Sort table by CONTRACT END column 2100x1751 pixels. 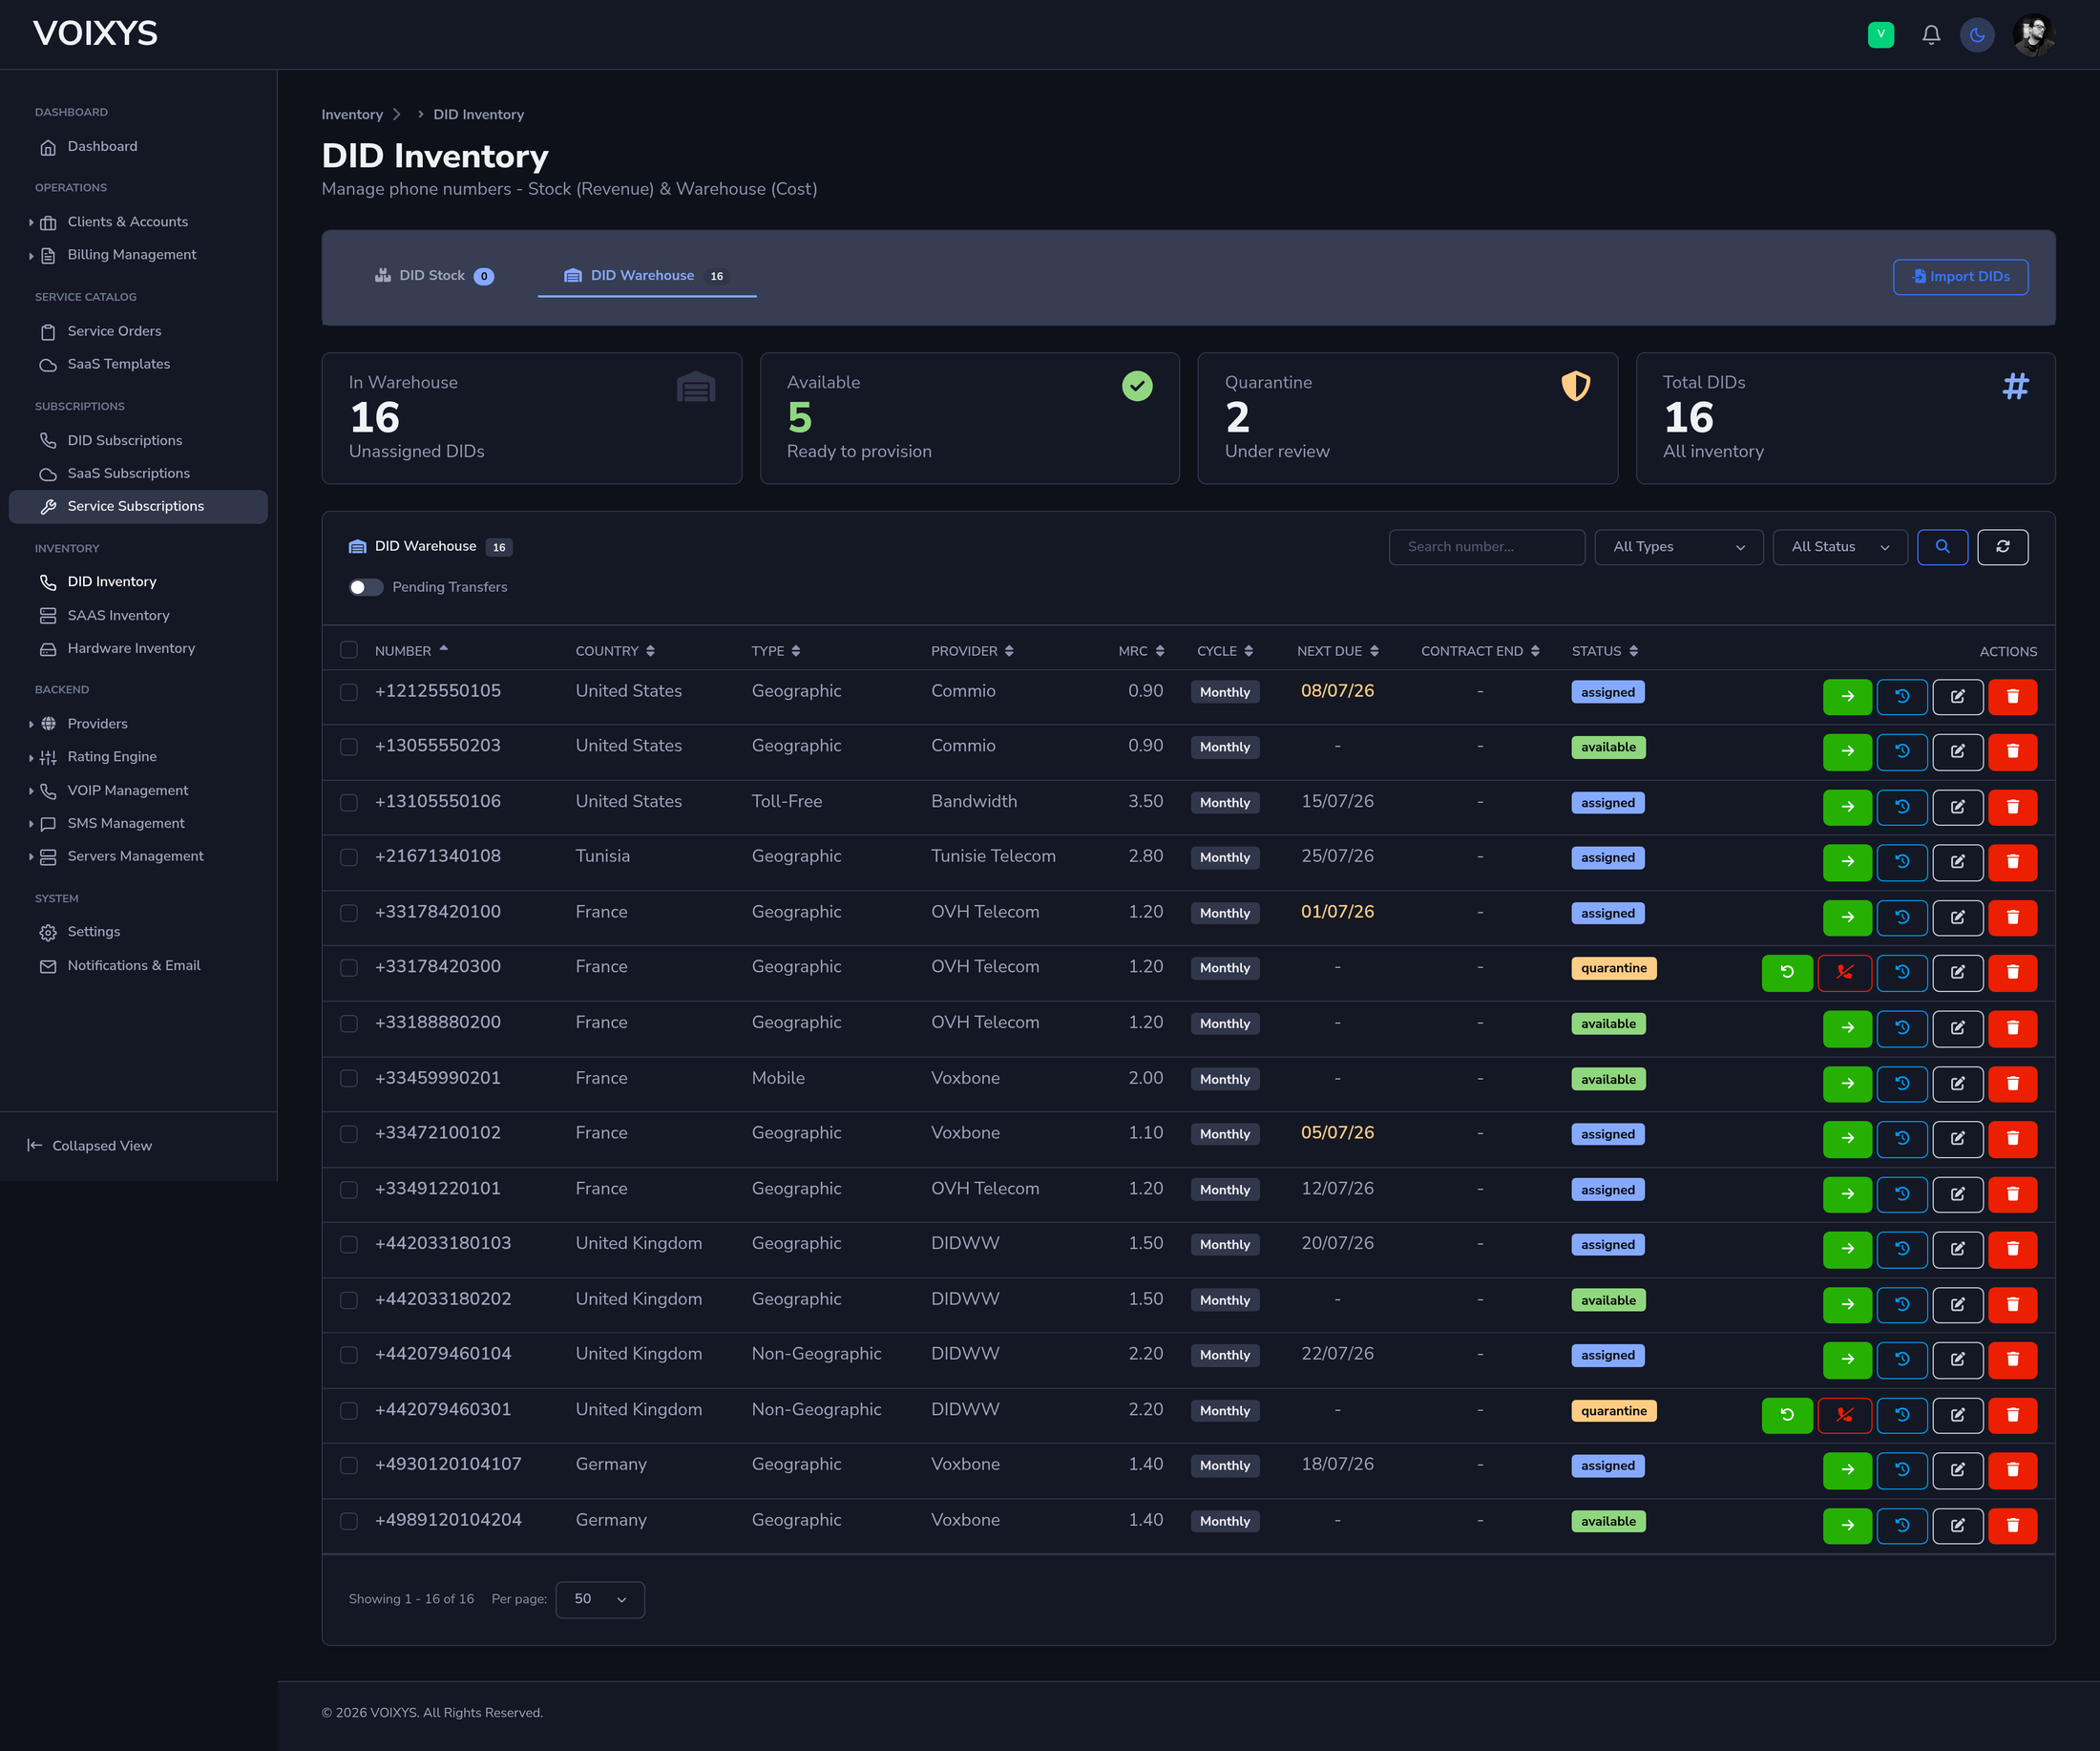1480,651
